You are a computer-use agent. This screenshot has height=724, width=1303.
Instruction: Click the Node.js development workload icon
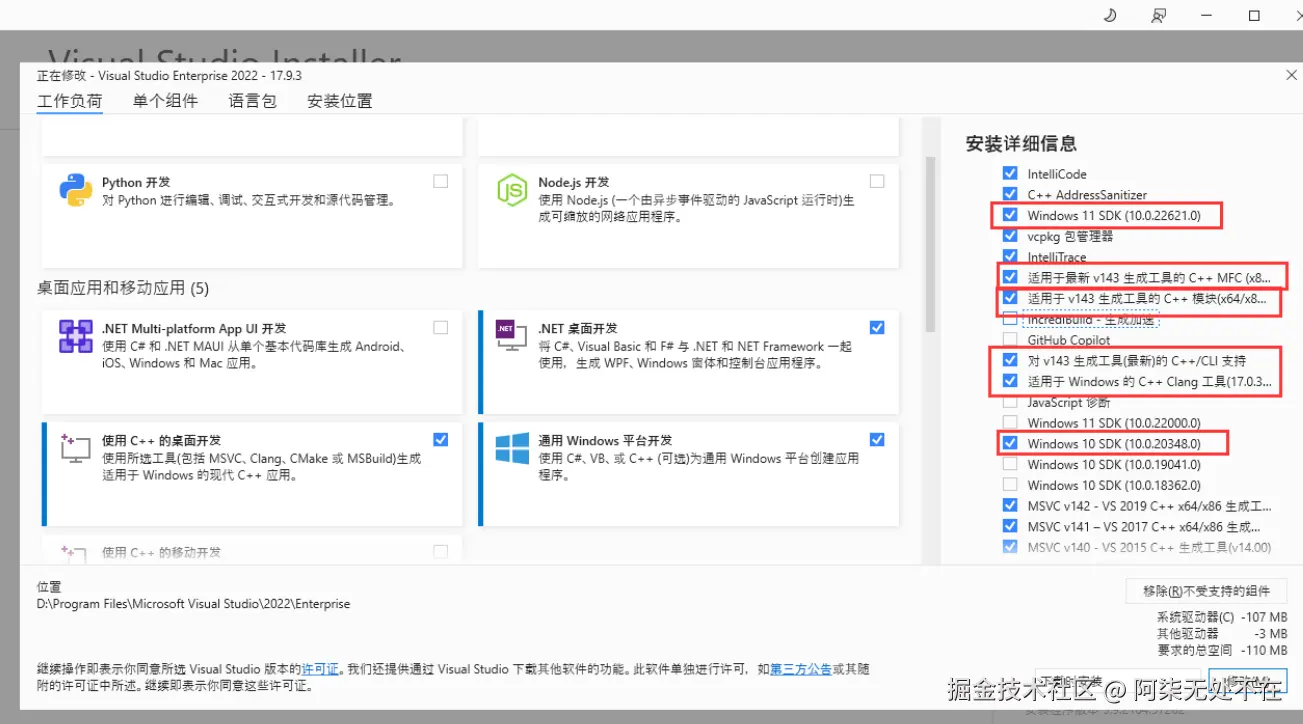coord(513,190)
